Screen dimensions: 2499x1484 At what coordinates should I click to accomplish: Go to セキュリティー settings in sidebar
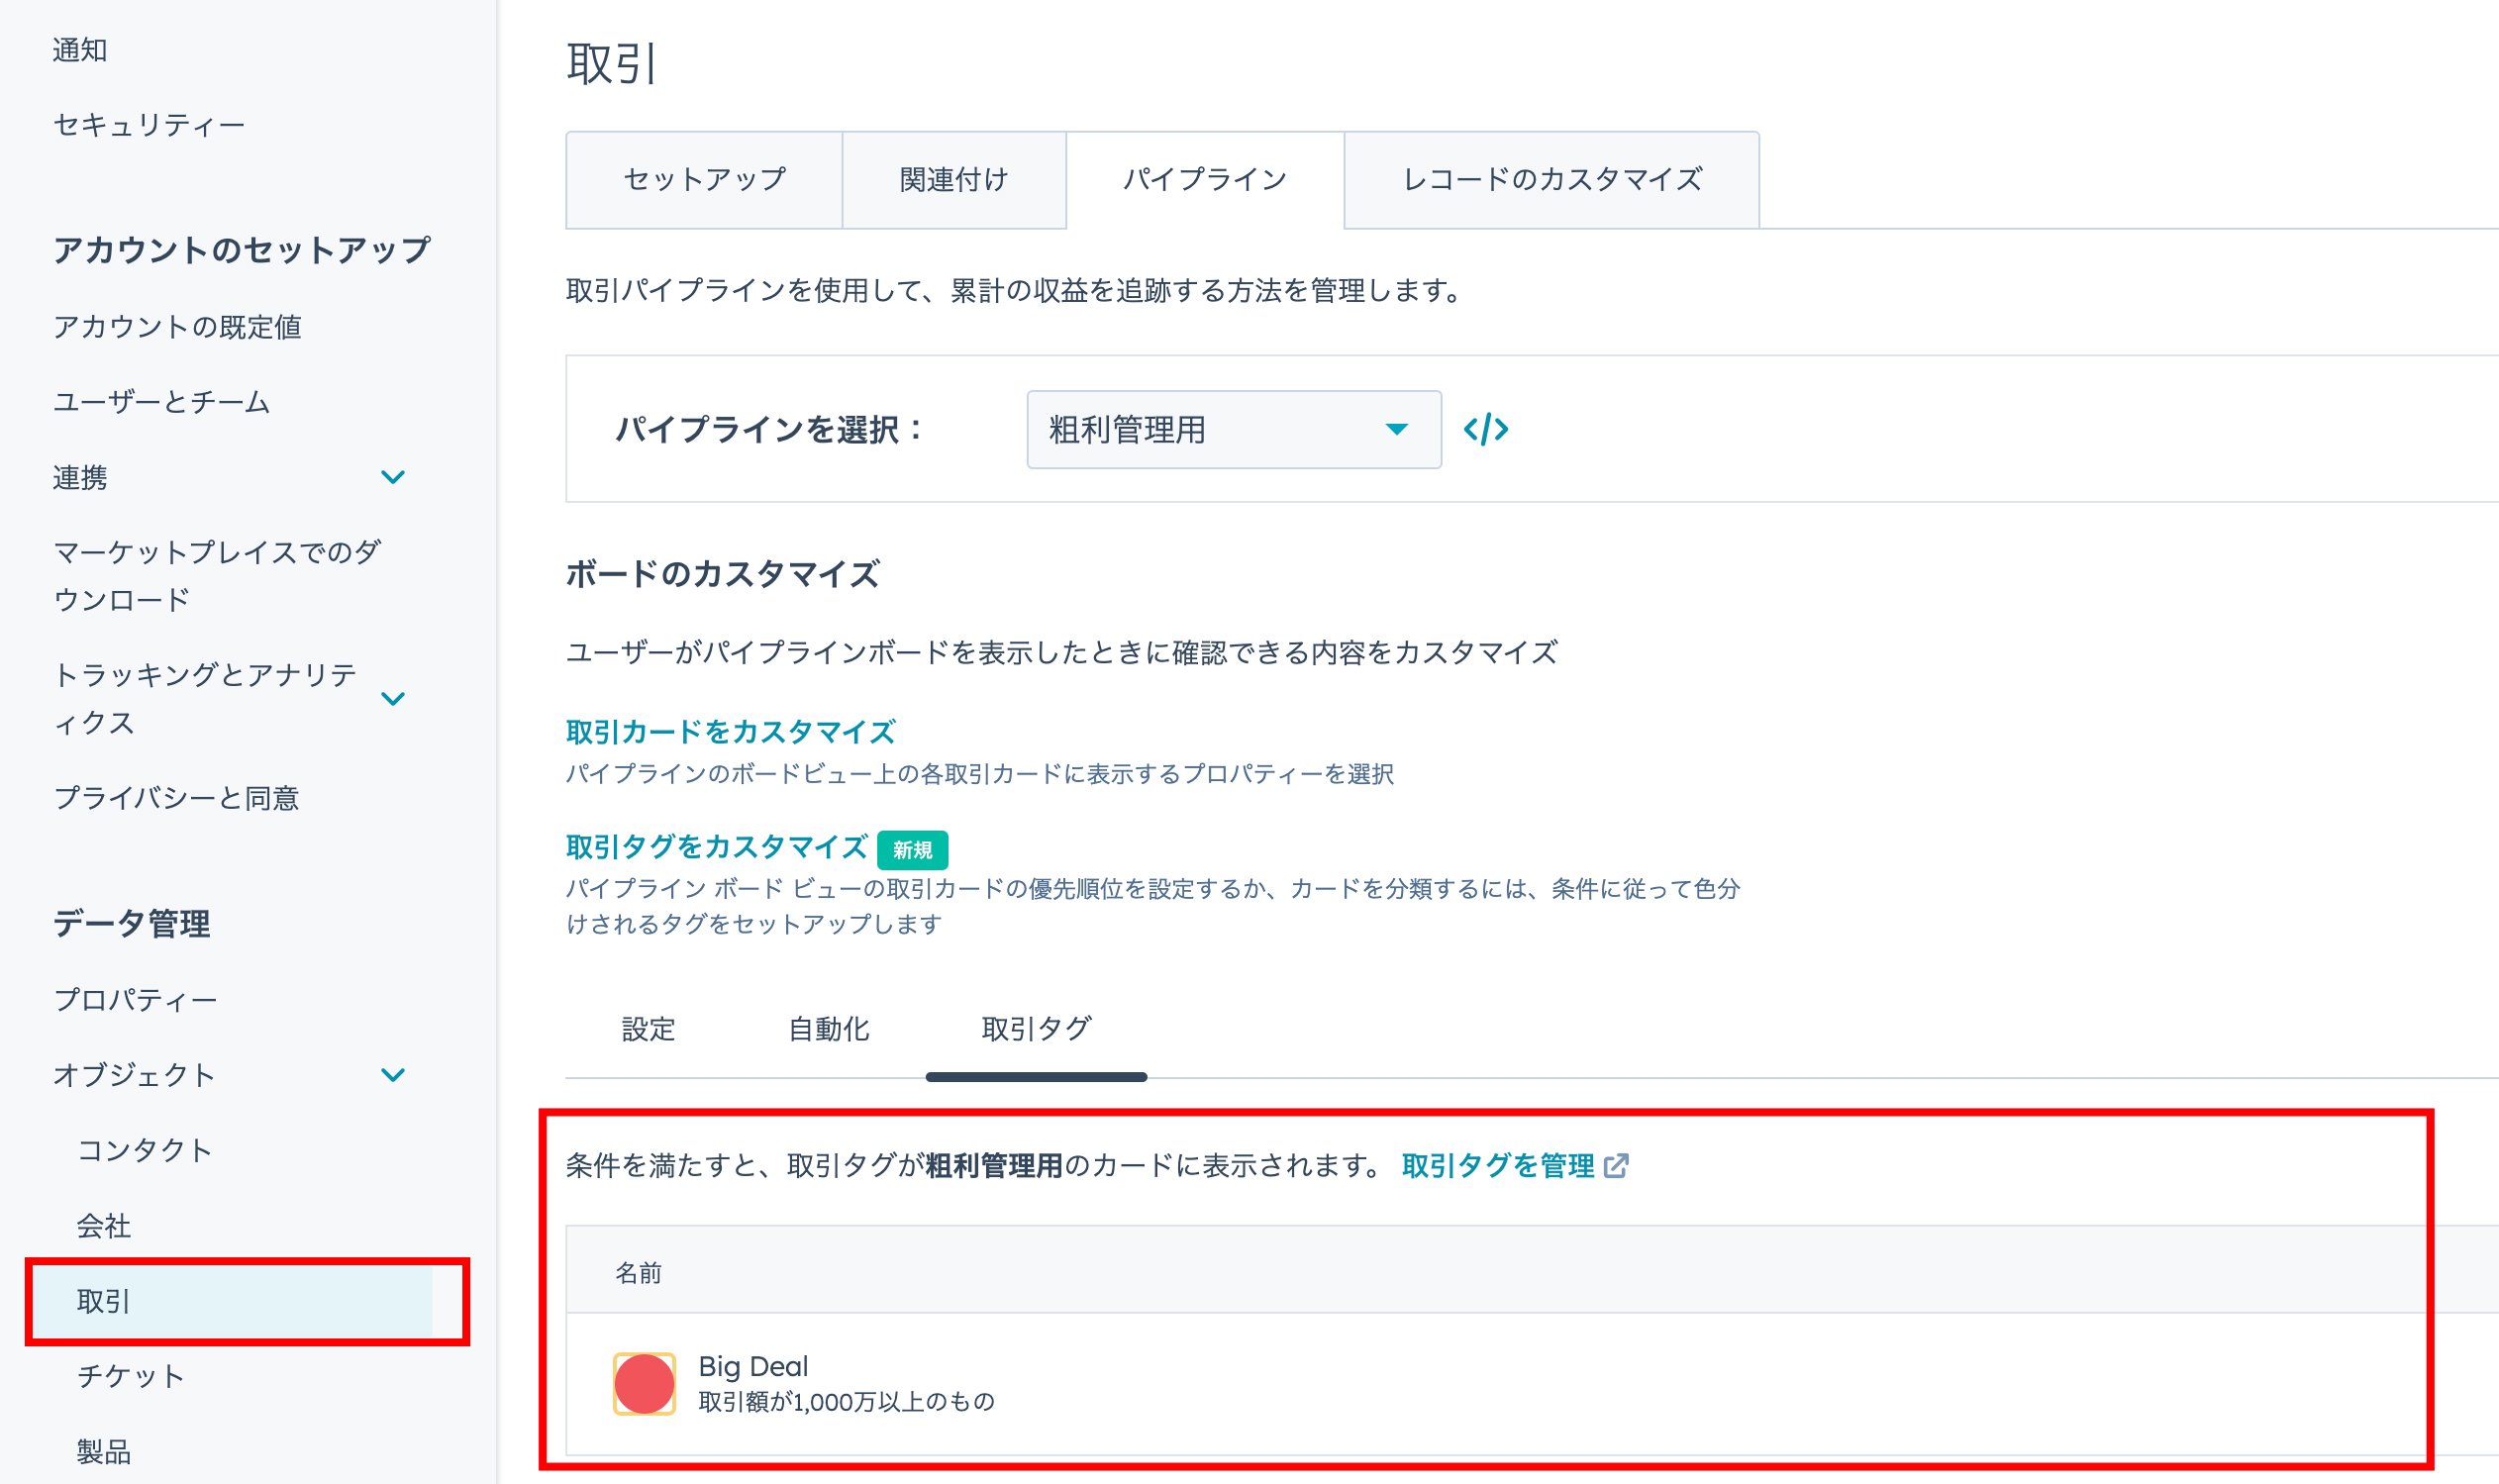149,125
